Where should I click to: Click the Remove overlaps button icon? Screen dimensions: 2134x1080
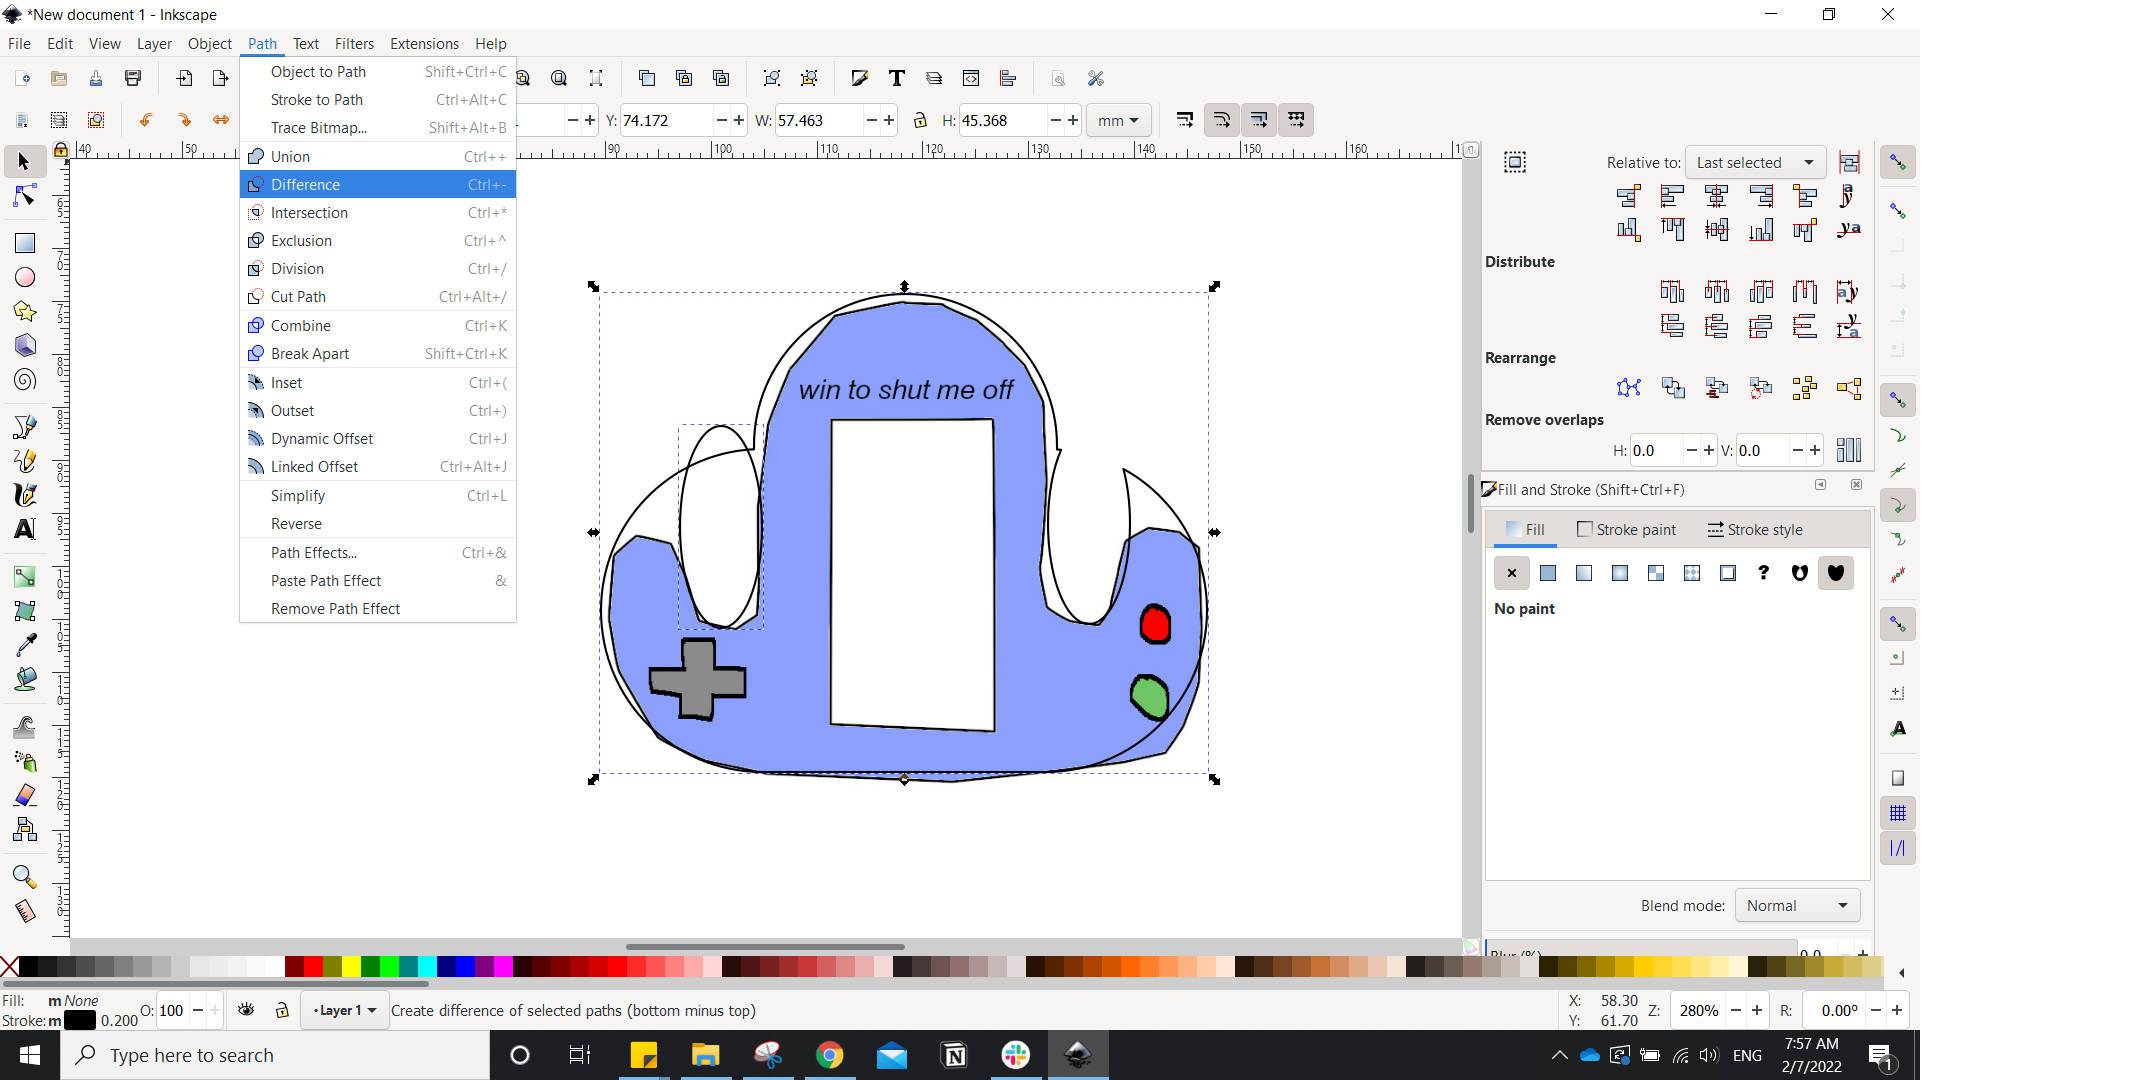coord(1848,450)
